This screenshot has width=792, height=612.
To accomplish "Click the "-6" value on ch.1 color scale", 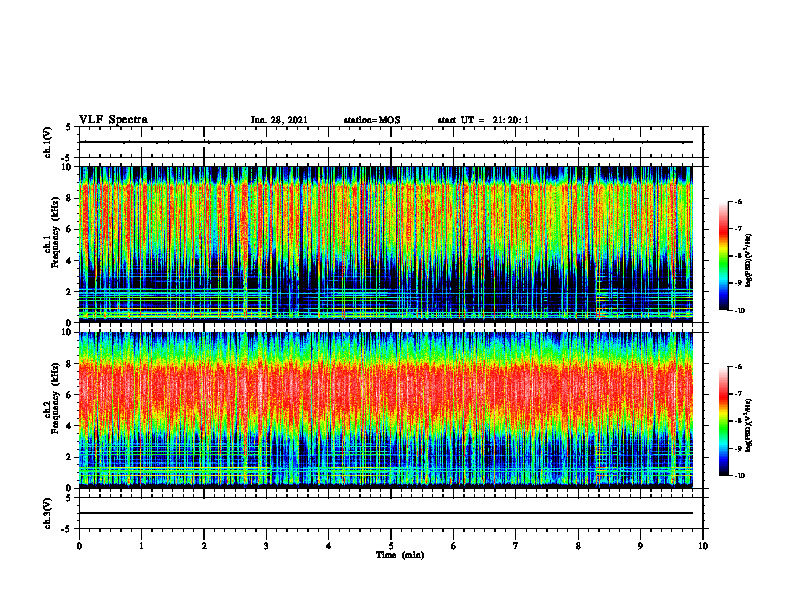I will click(x=738, y=201).
